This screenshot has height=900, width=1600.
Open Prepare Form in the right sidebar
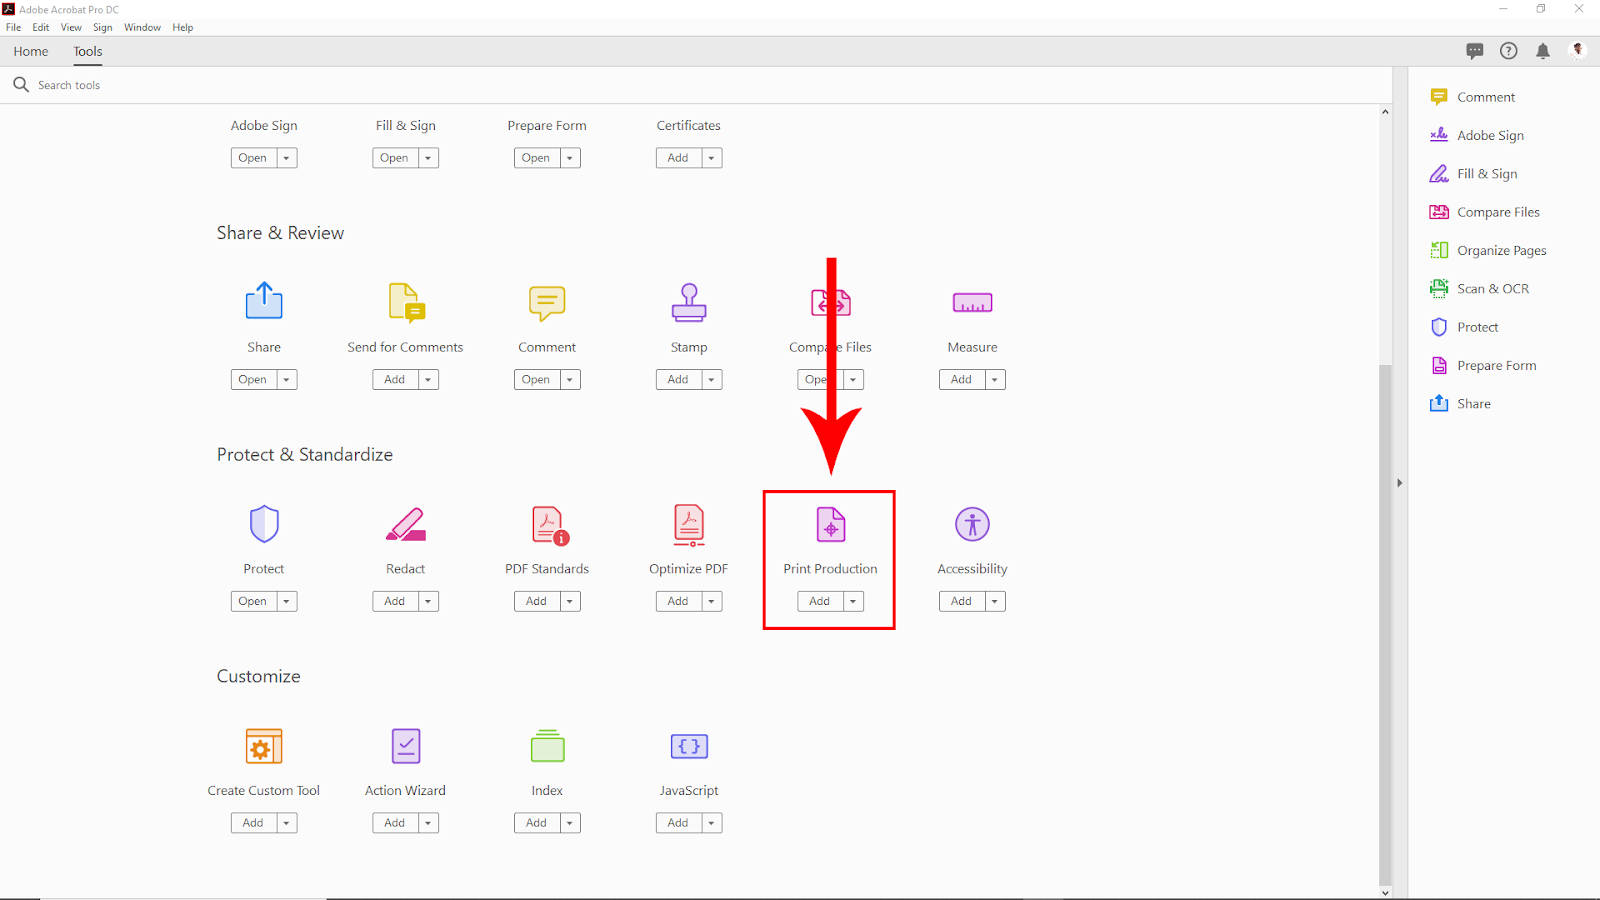click(x=1483, y=365)
